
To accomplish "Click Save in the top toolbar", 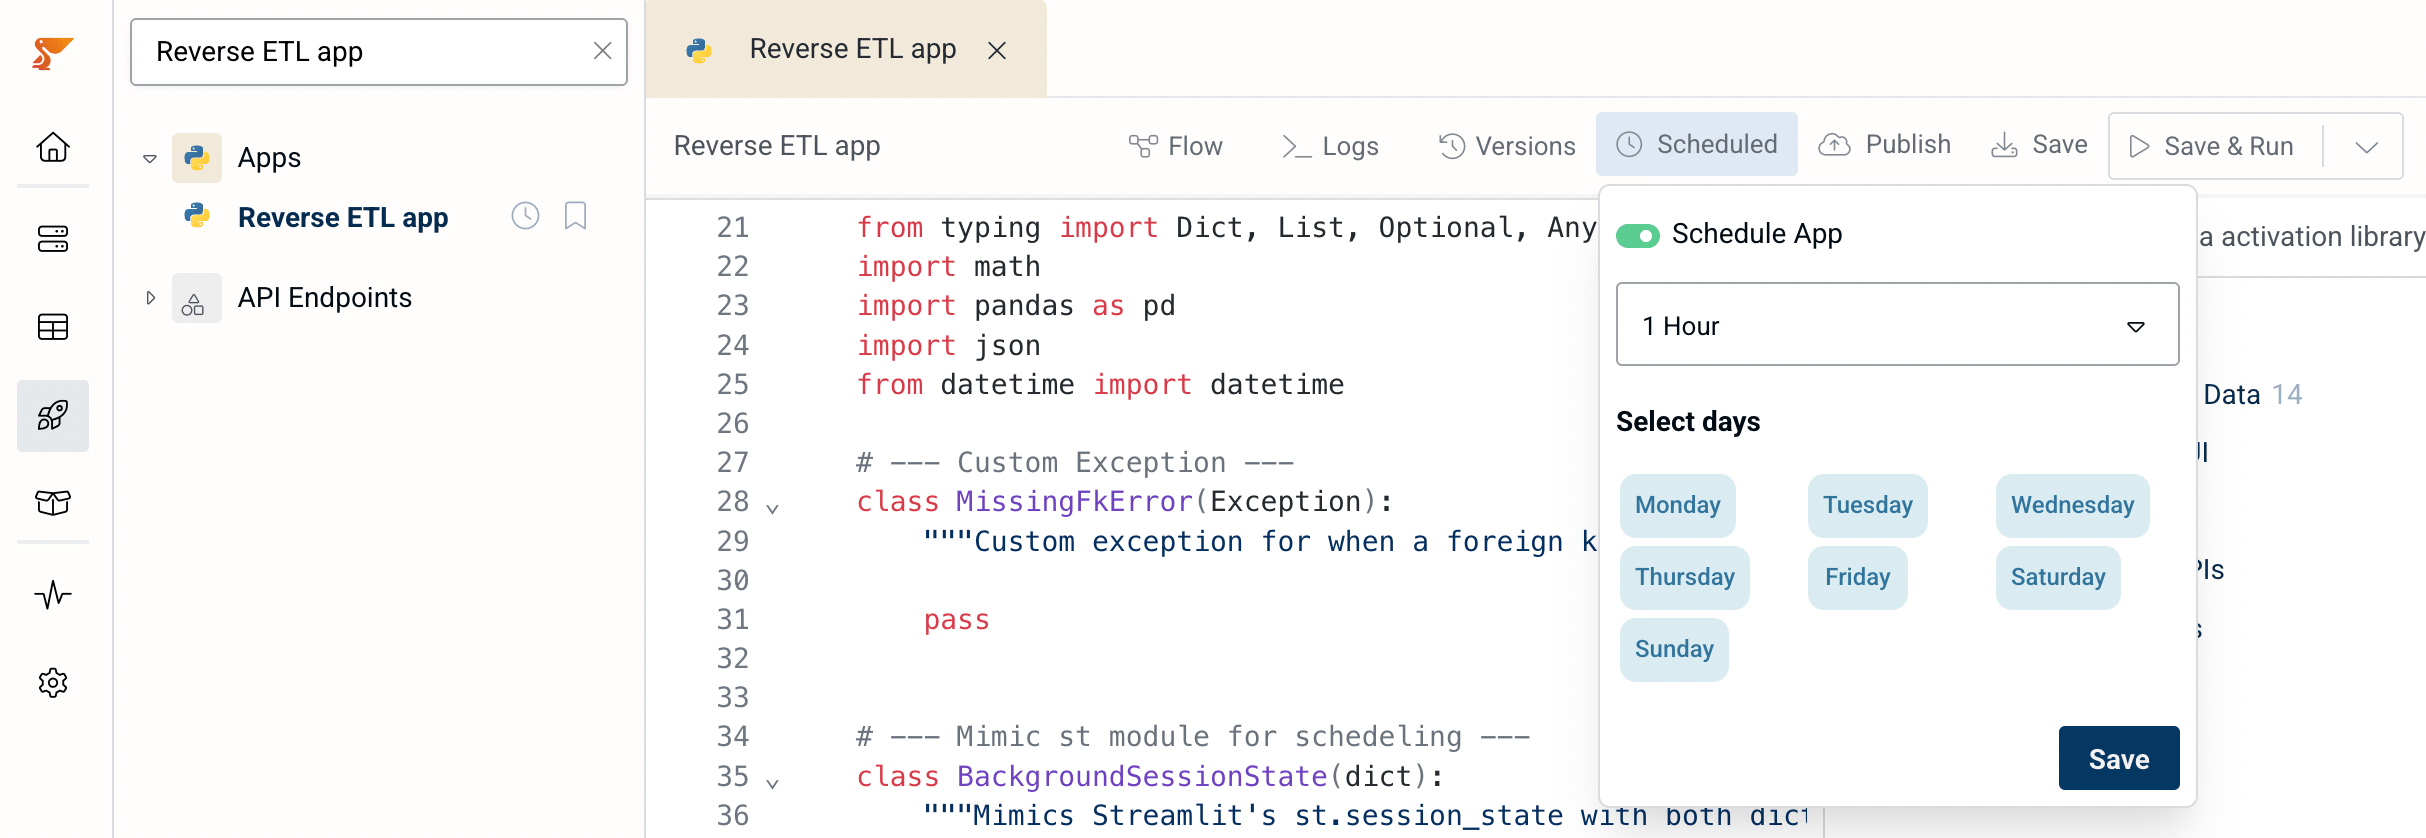I will (x=2039, y=145).
